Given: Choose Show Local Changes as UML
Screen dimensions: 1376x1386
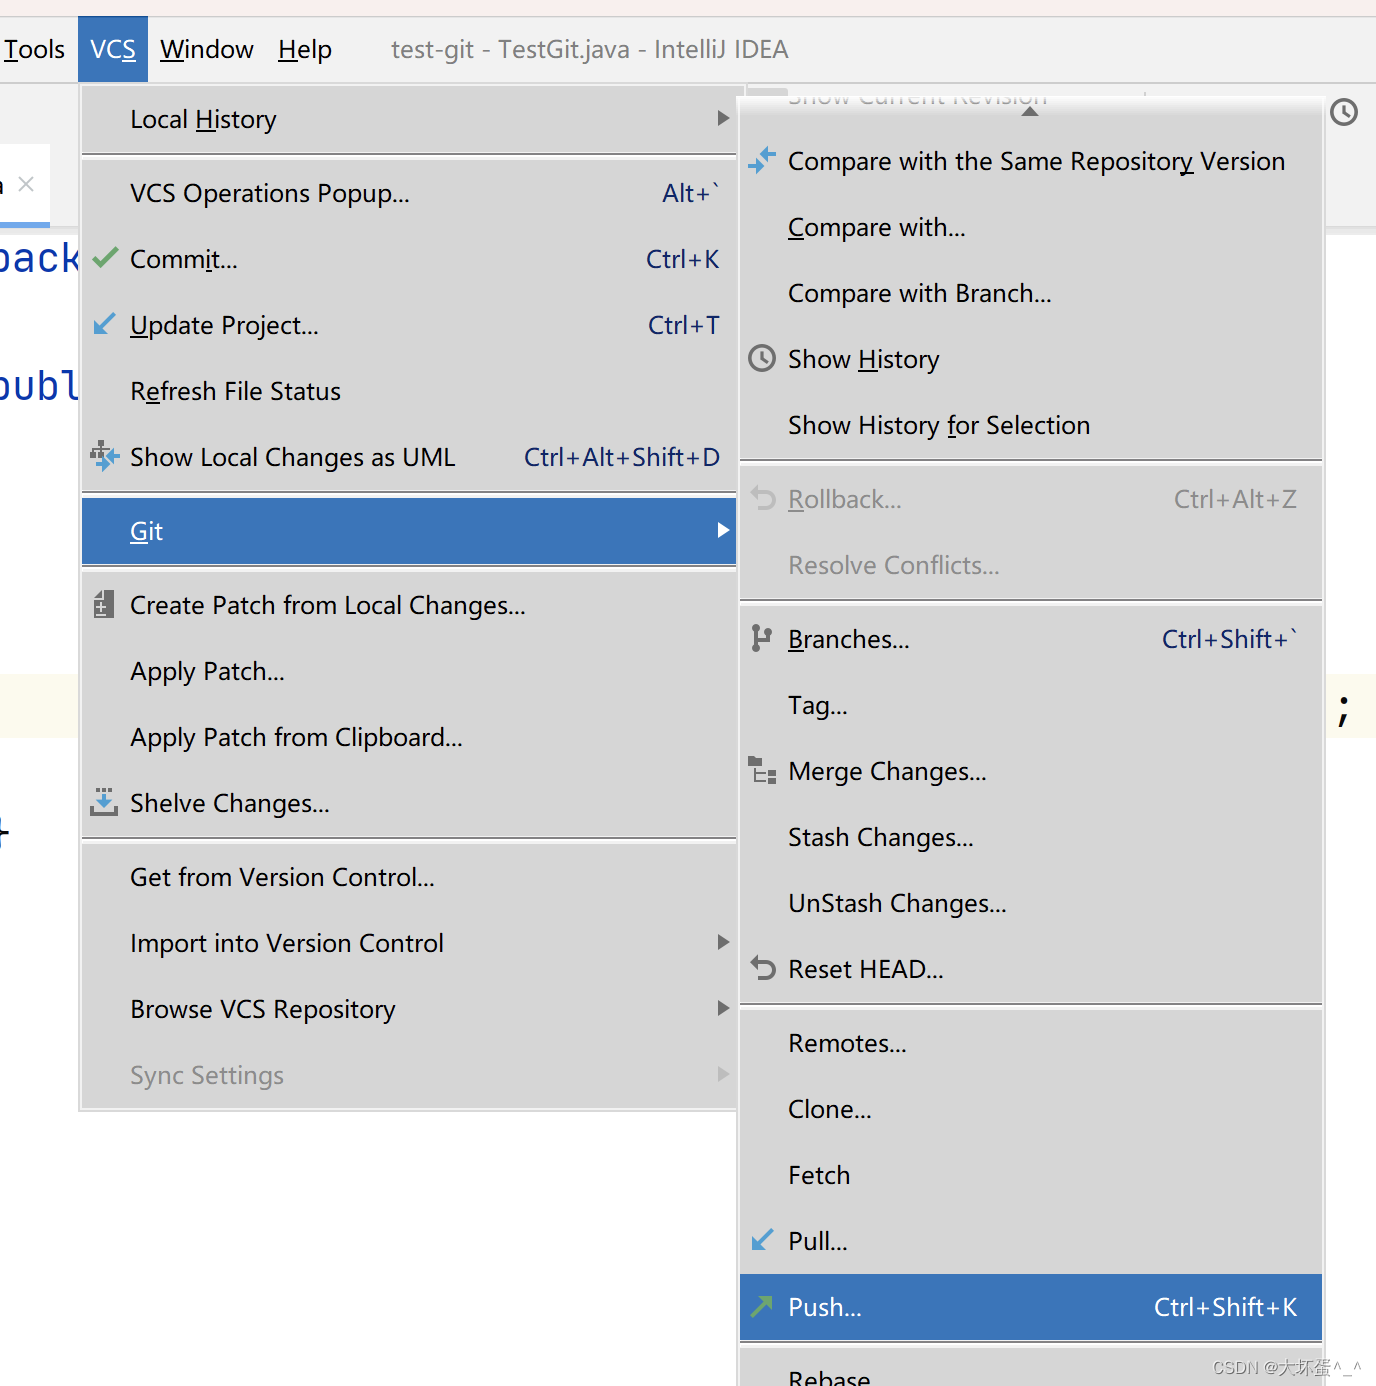Looking at the screenshot, I should click(x=408, y=457).
